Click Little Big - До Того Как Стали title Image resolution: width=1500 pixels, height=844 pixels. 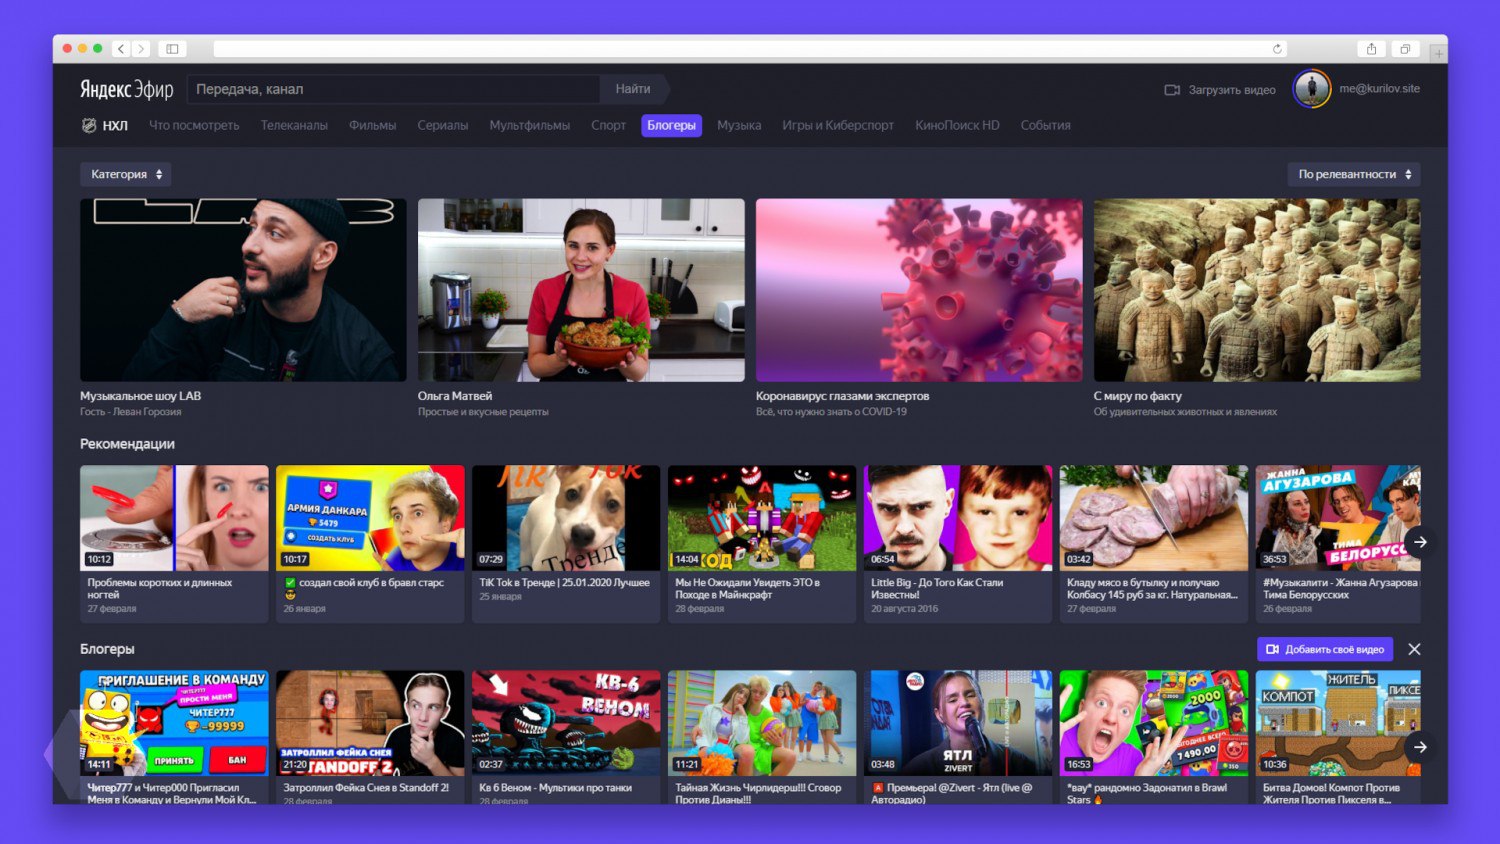pyautogui.click(x=937, y=588)
